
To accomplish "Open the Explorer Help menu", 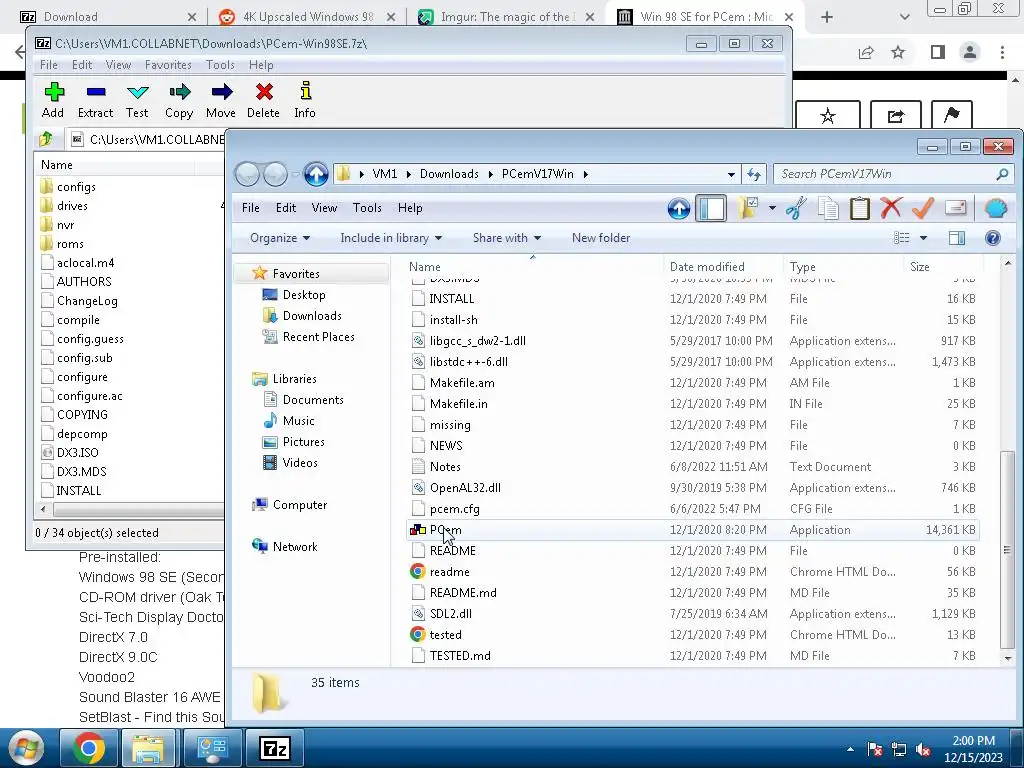I will click(410, 208).
